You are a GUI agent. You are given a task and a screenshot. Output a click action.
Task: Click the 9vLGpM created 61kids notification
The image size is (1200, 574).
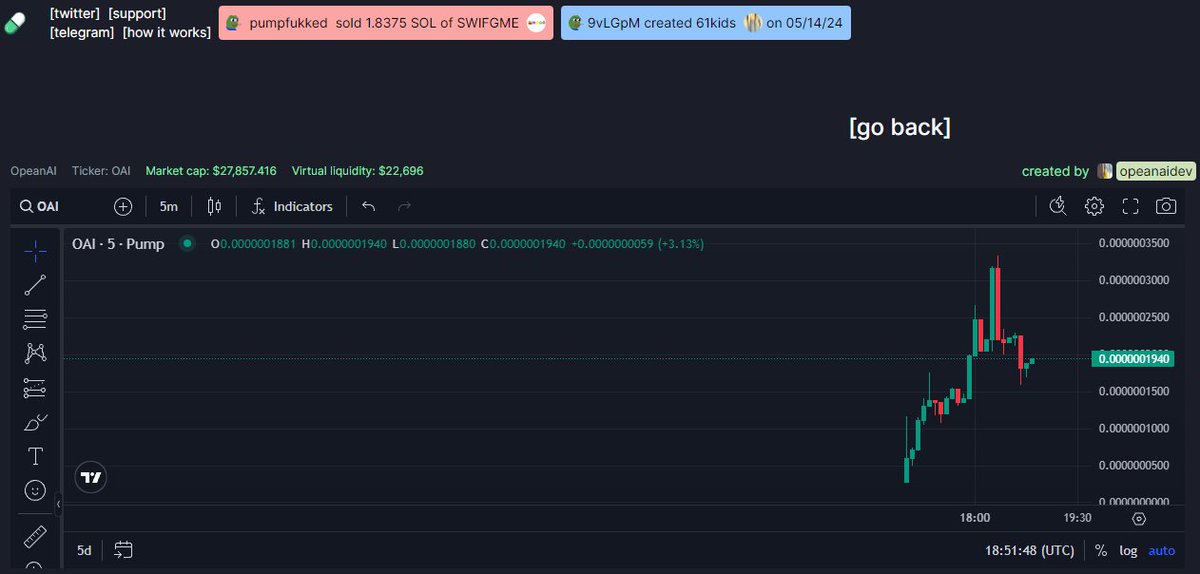click(705, 23)
